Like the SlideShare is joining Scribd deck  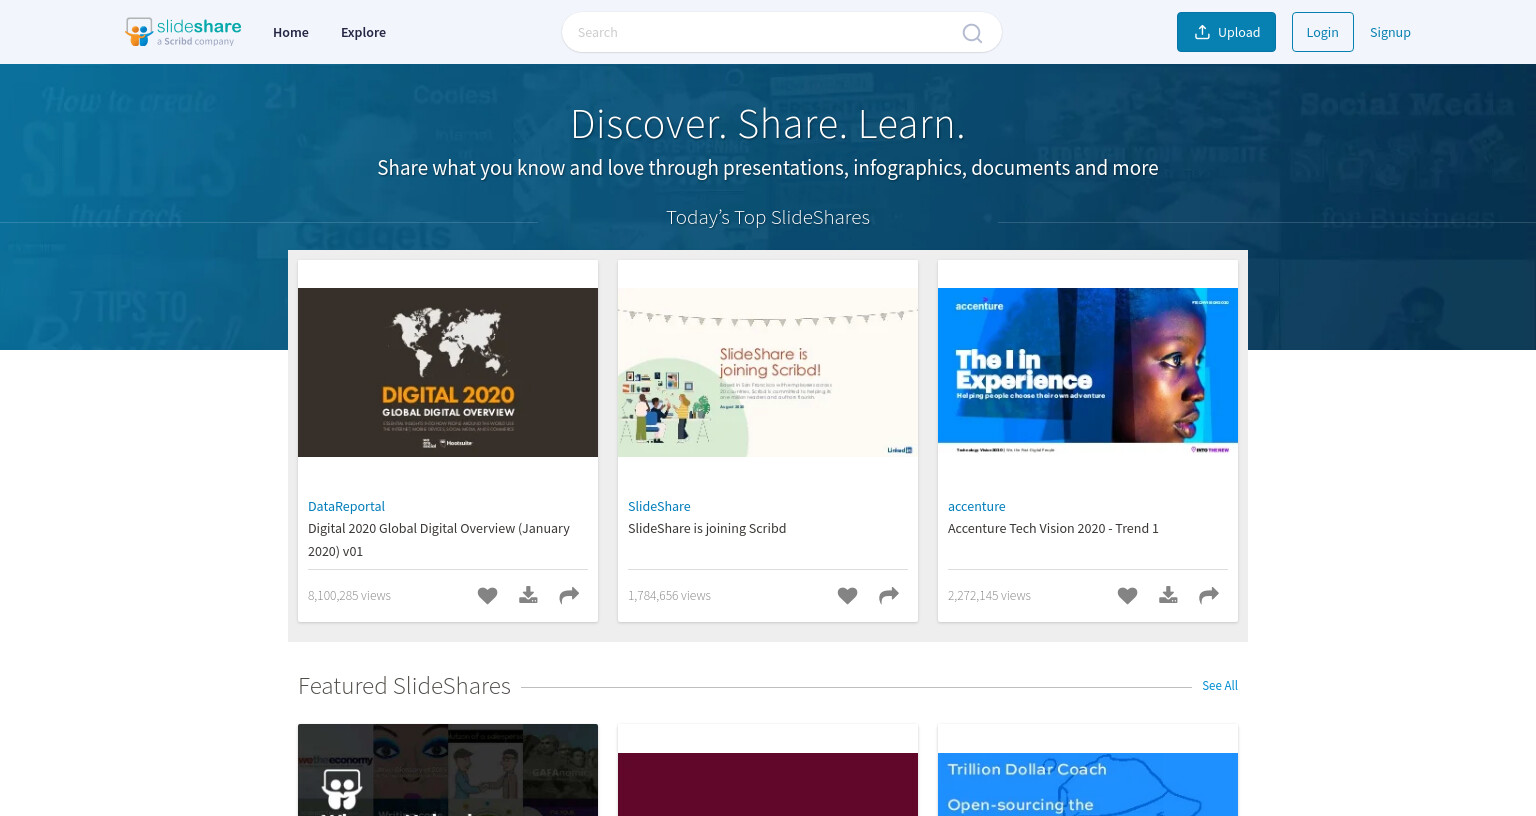[x=847, y=596]
